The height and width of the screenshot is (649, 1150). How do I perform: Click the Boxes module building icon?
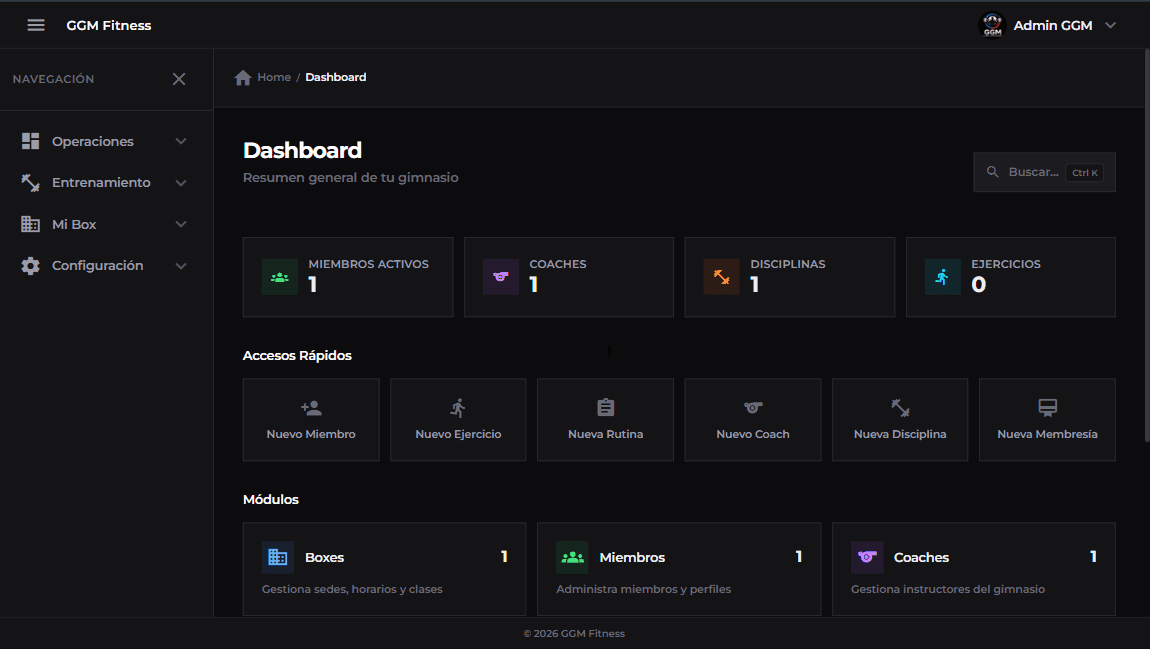(278, 557)
